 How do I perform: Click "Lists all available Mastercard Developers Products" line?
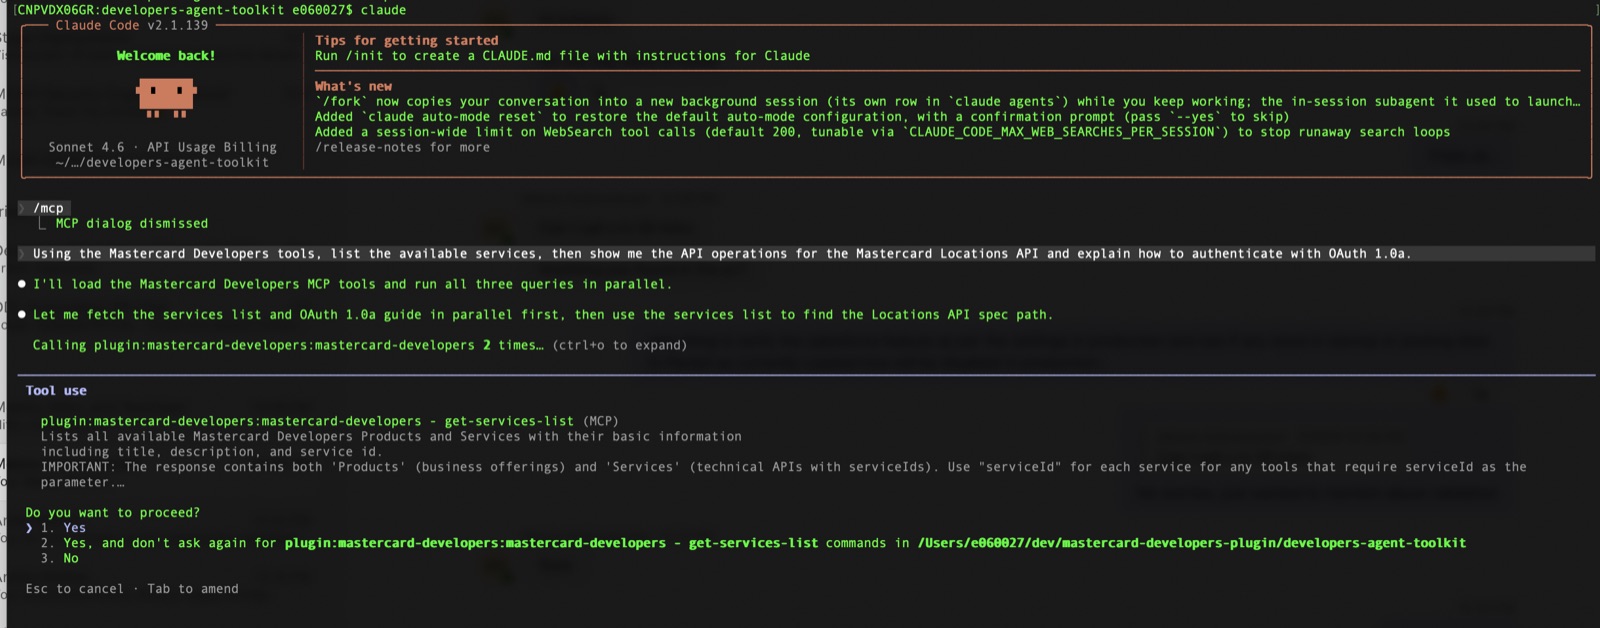391,437
